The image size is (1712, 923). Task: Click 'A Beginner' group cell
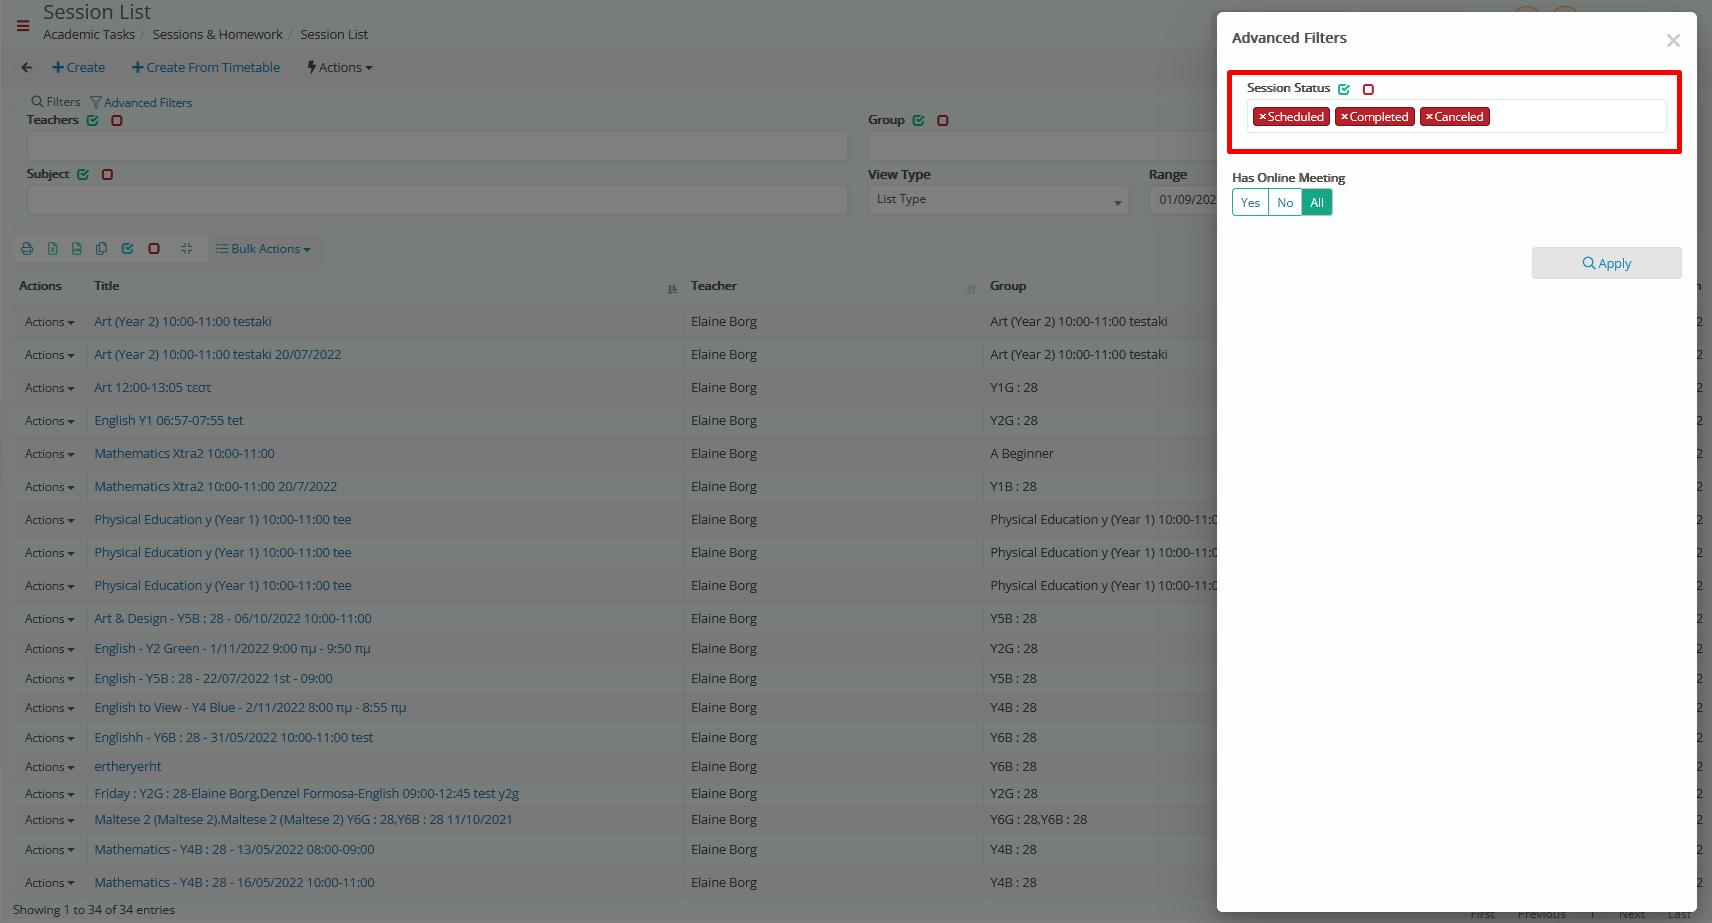click(x=1022, y=454)
